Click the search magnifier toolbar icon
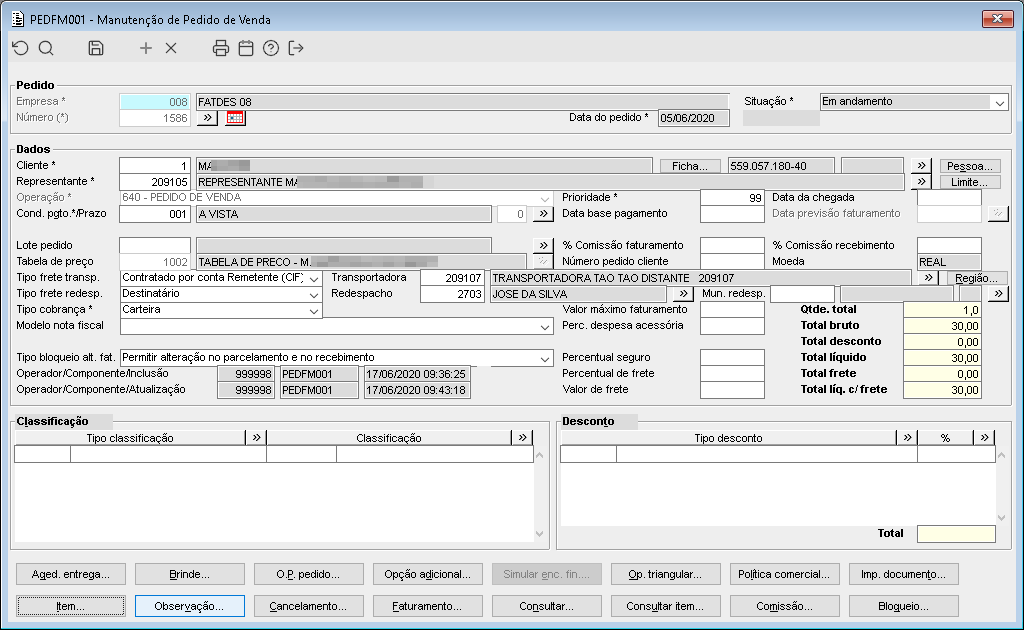Image resolution: width=1024 pixels, height=630 pixels. click(x=46, y=48)
